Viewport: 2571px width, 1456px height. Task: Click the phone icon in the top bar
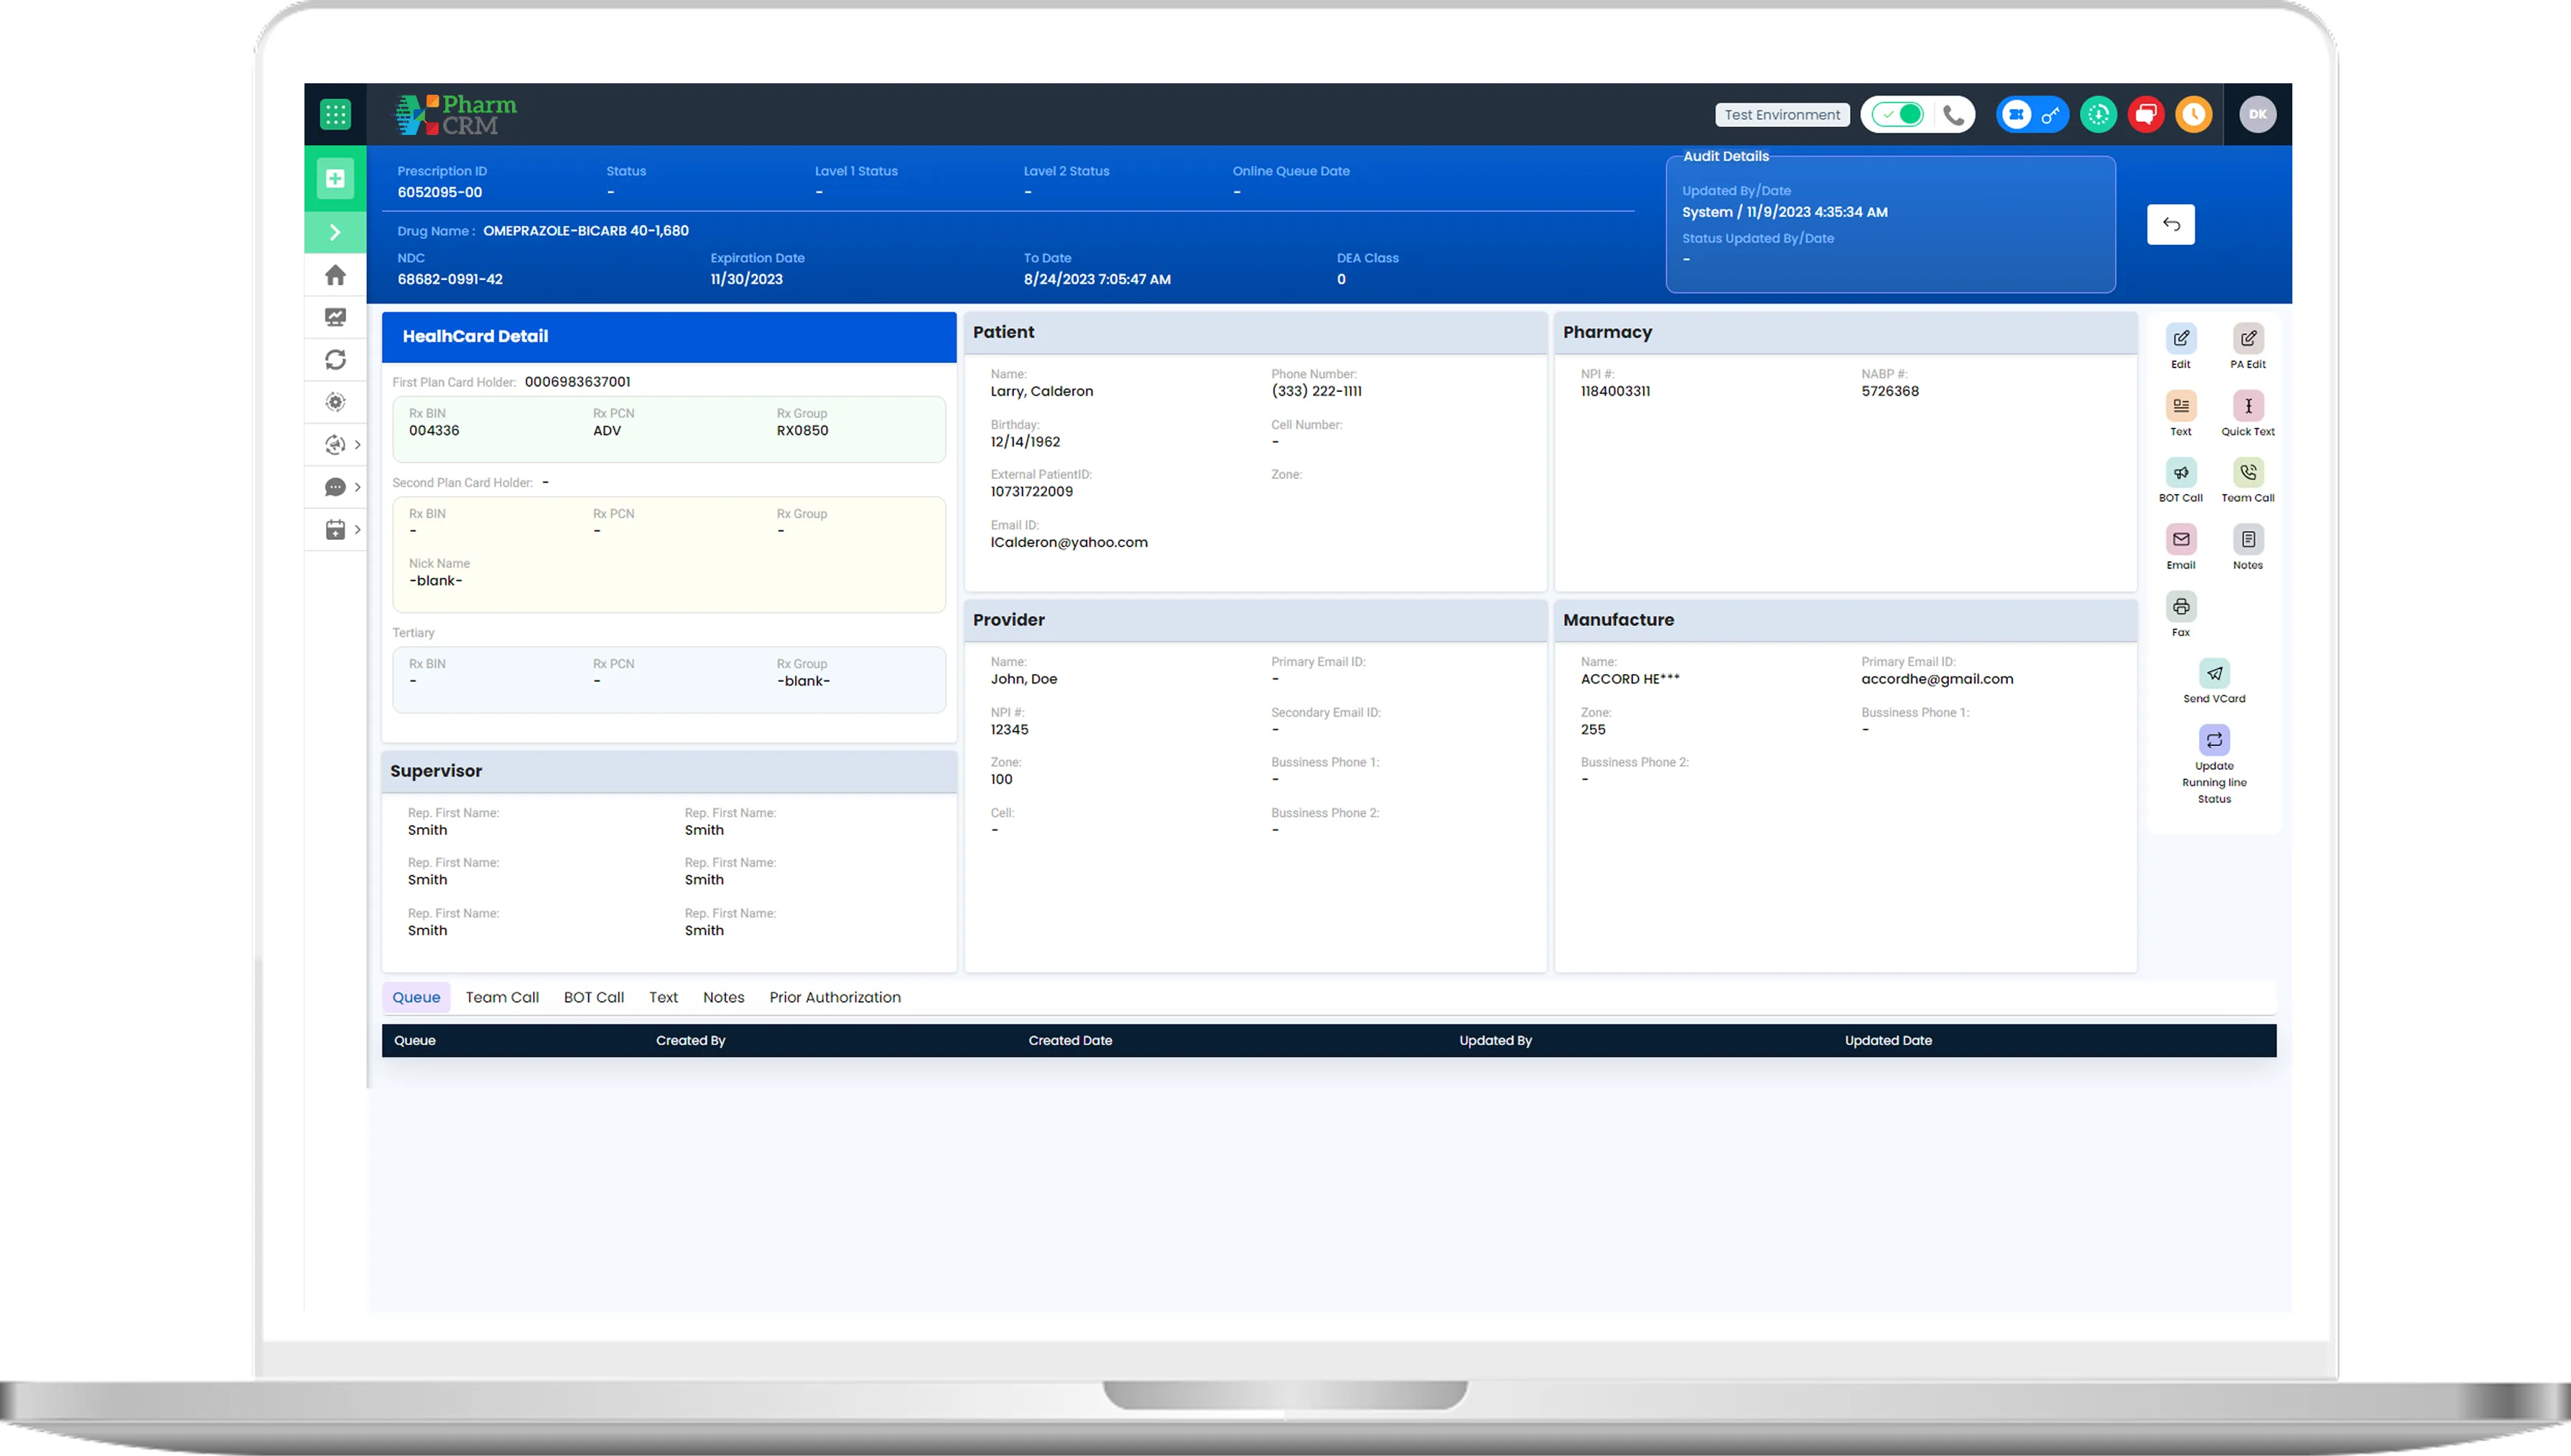tap(1954, 114)
